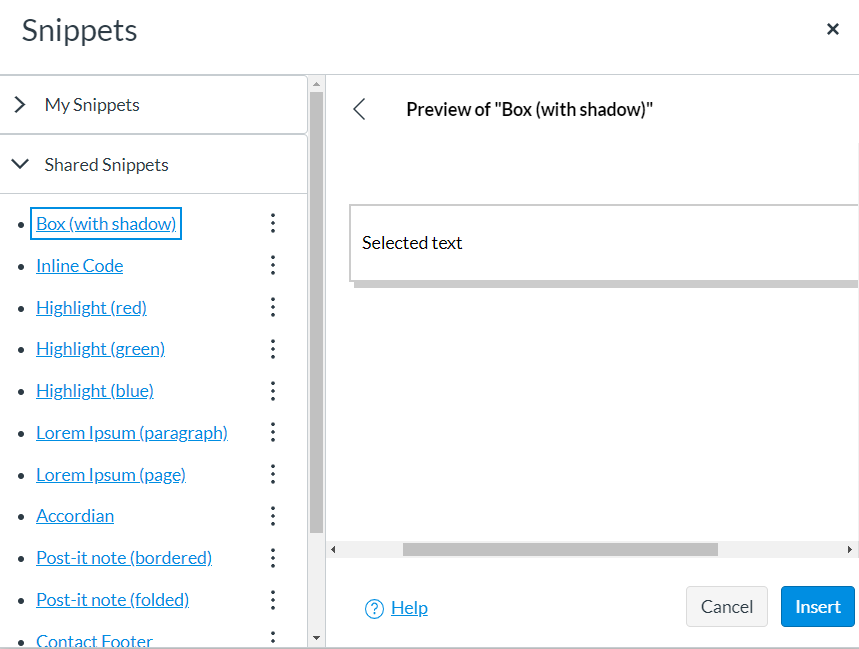This screenshot has height=649, width=859.
Task: Insert the previewed snippet
Action: coord(817,606)
